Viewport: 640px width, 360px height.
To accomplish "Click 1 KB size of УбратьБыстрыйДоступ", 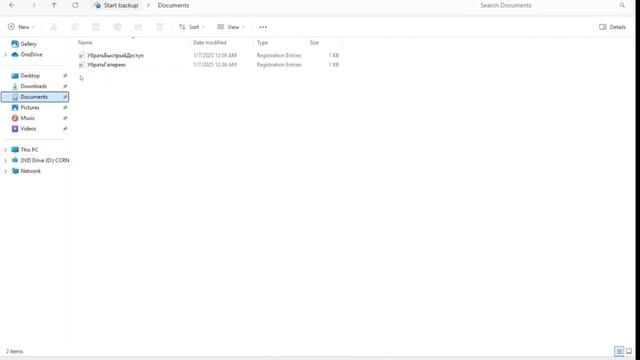I will pyautogui.click(x=334, y=56).
